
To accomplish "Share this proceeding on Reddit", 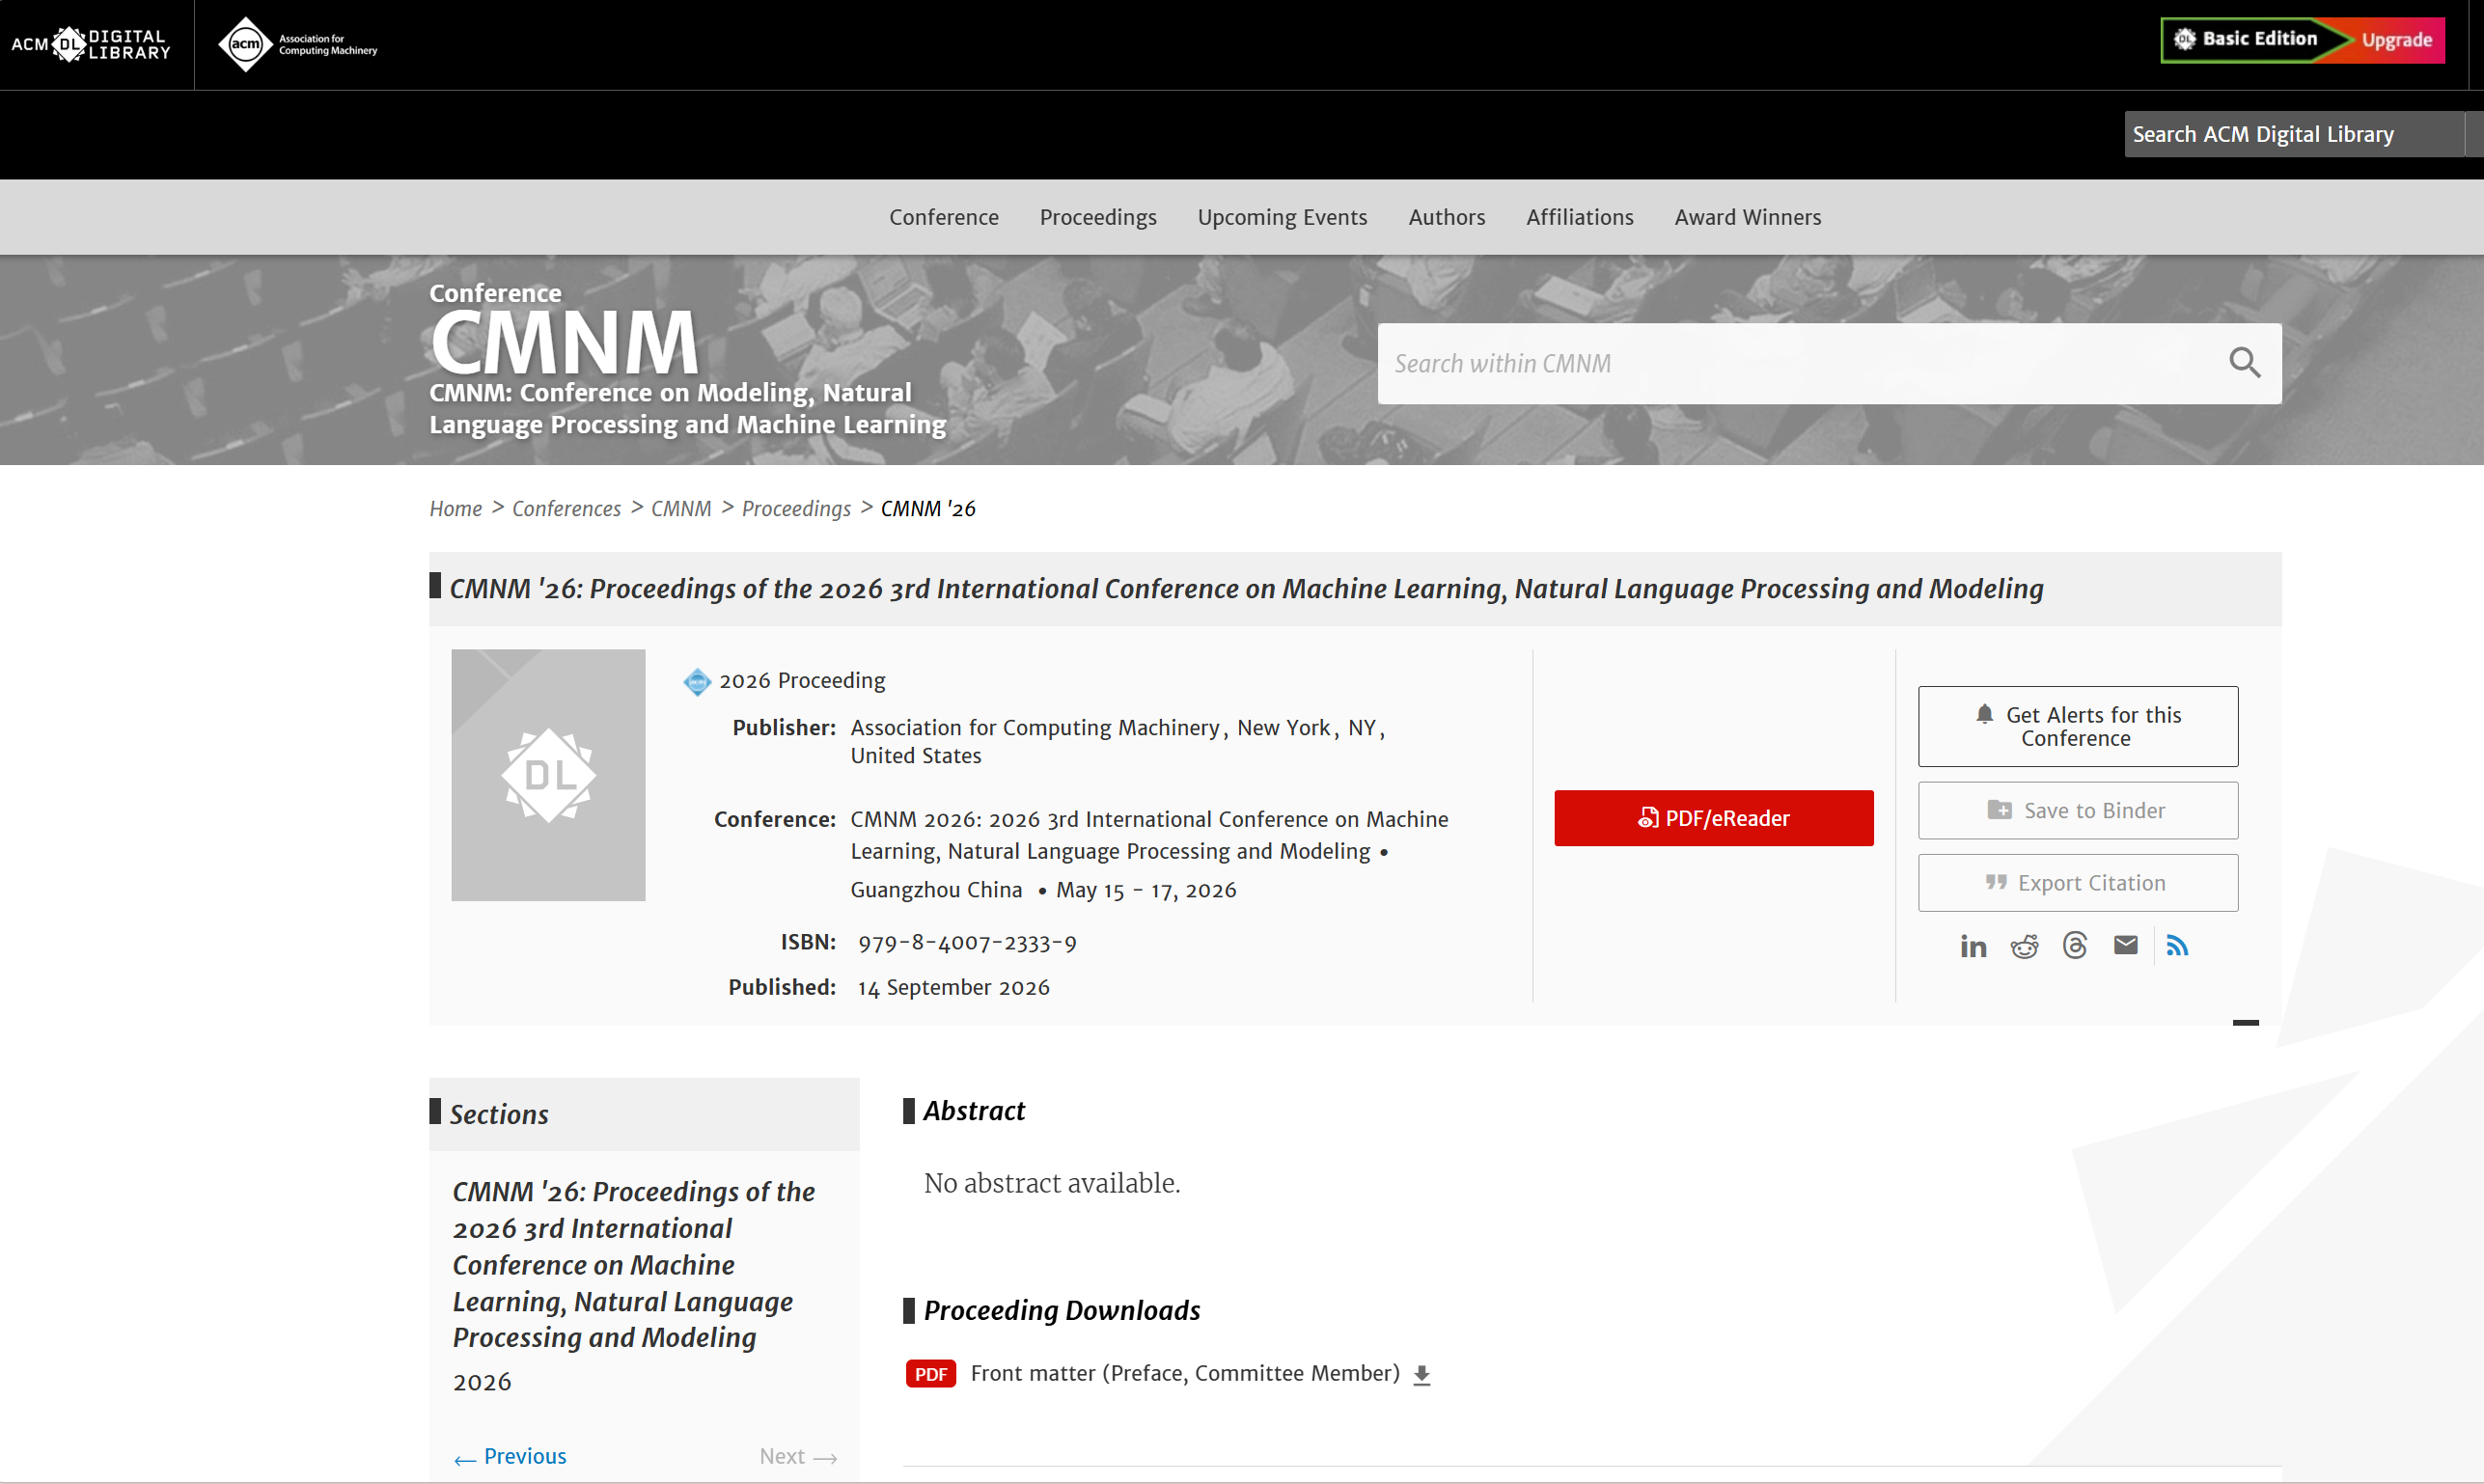I will 2024,946.
